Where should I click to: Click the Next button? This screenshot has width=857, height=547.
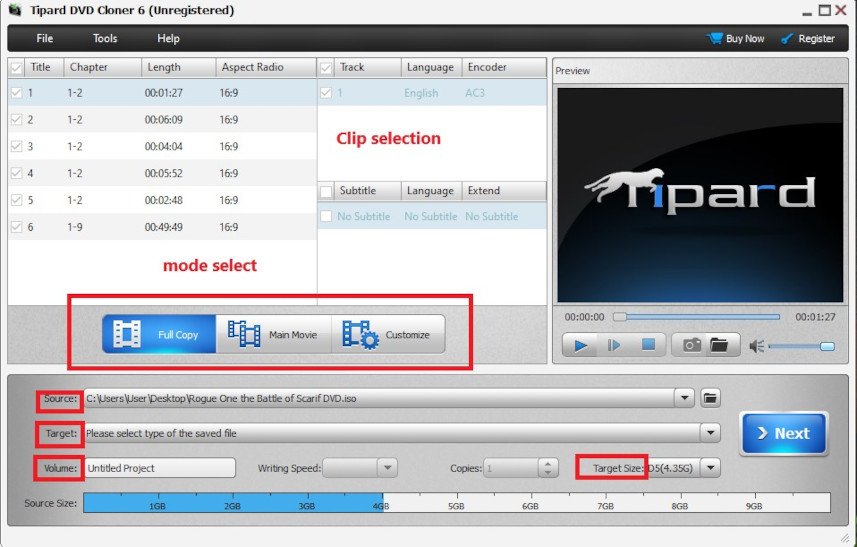tap(784, 433)
